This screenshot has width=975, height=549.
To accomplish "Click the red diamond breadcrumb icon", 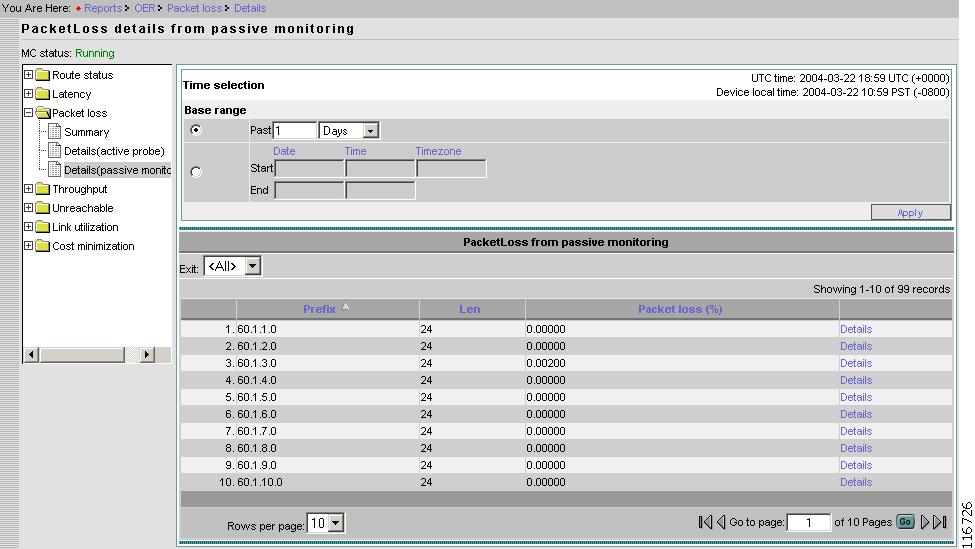I will [78, 9].
